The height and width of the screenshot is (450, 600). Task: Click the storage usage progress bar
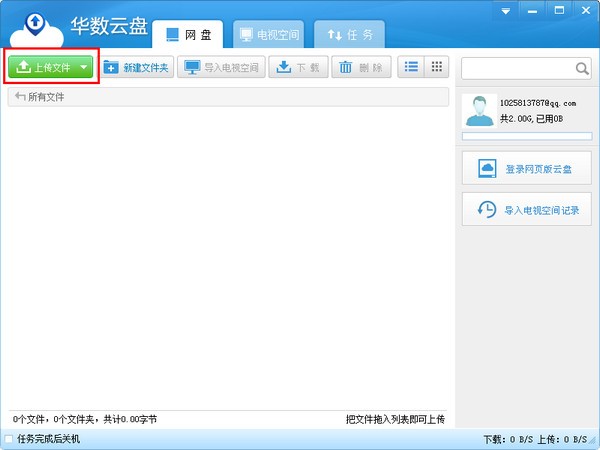click(x=526, y=137)
